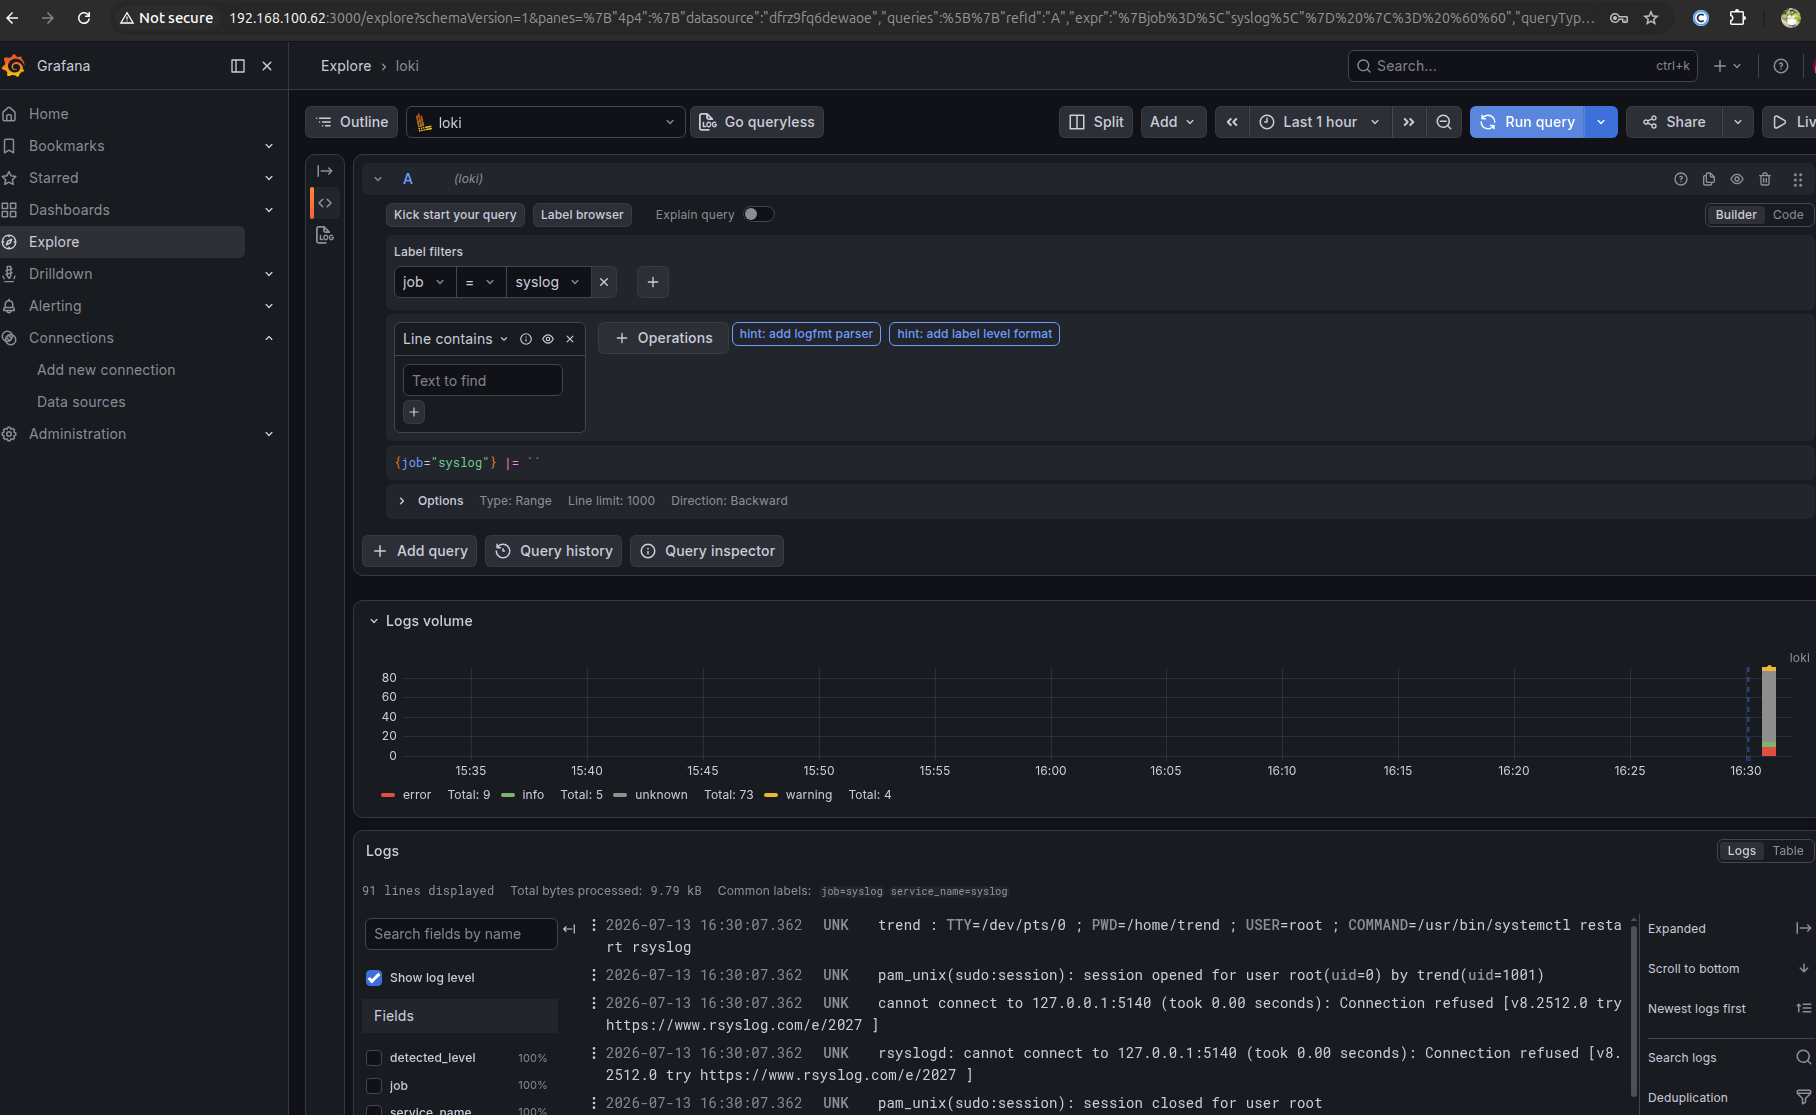The image size is (1816, 1115).
Task: Click the help question mark icon
Action: 1781,66
